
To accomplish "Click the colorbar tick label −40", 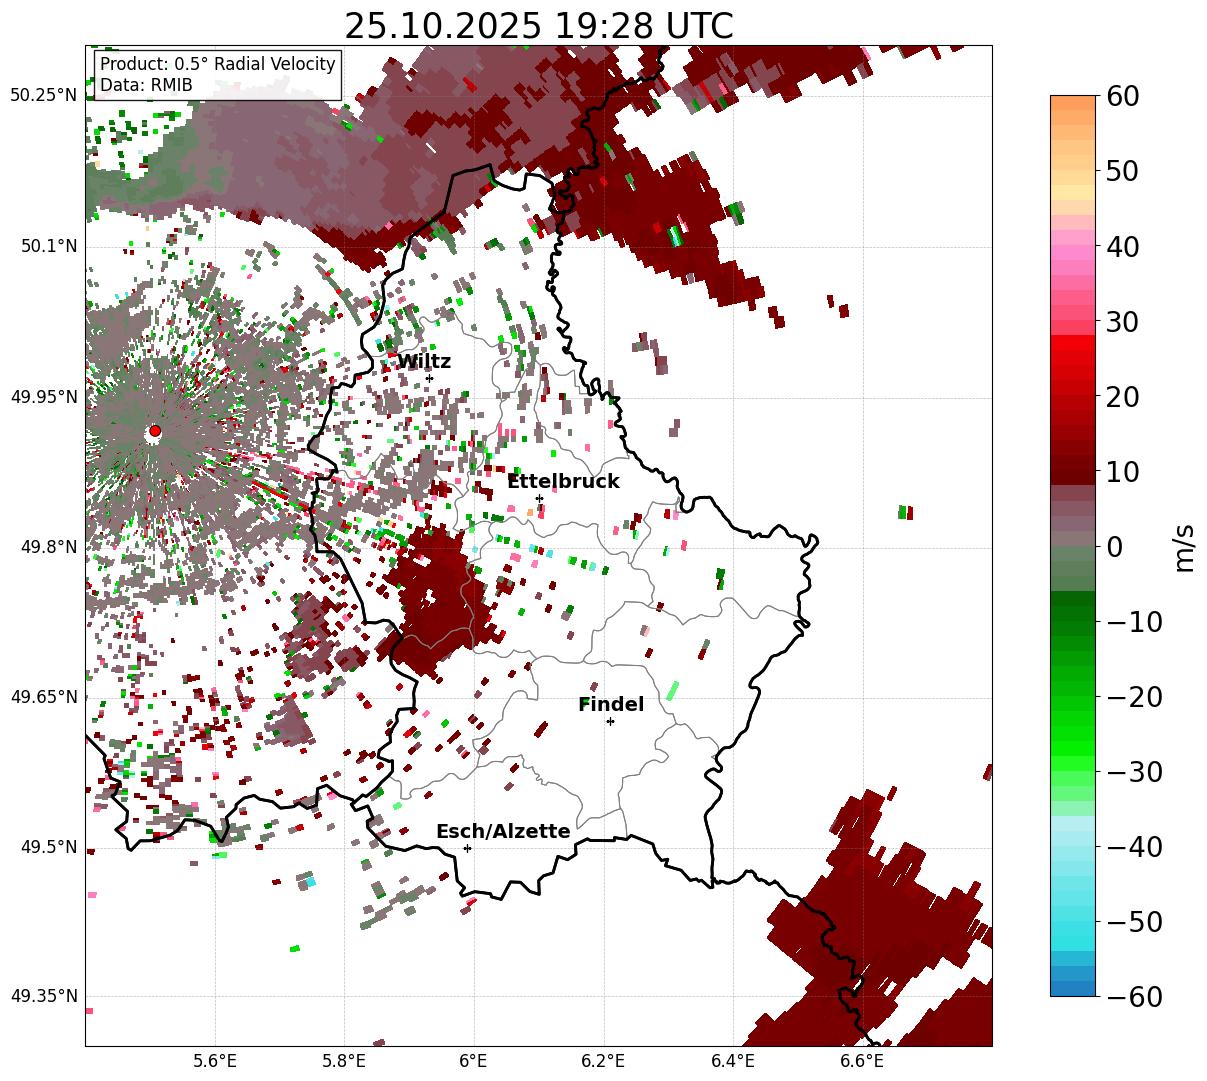I will 1134,847.
